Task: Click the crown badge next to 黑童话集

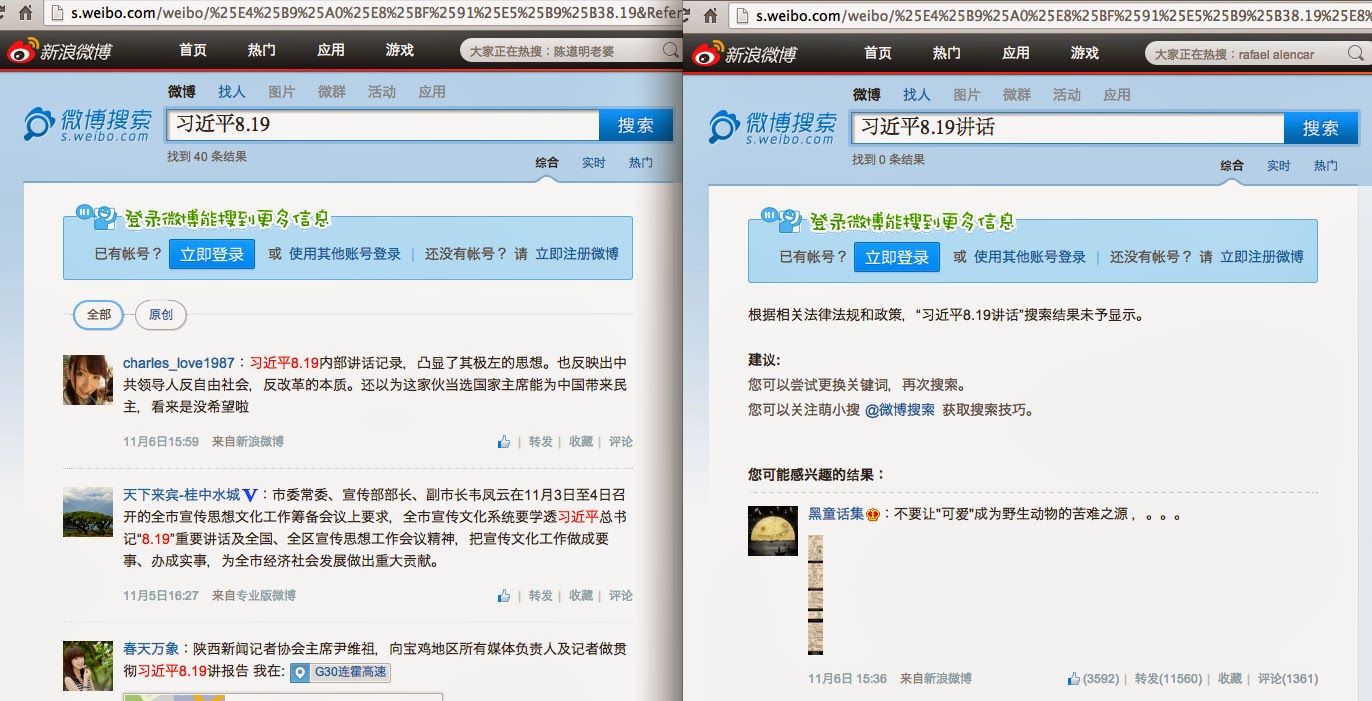Action: pyautogui.click(x=872, y=516)
